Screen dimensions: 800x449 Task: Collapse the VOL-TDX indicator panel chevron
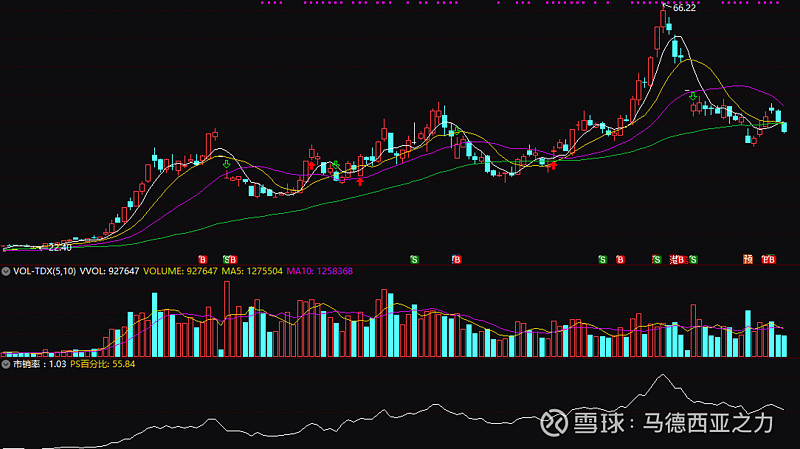pos(6,271)
